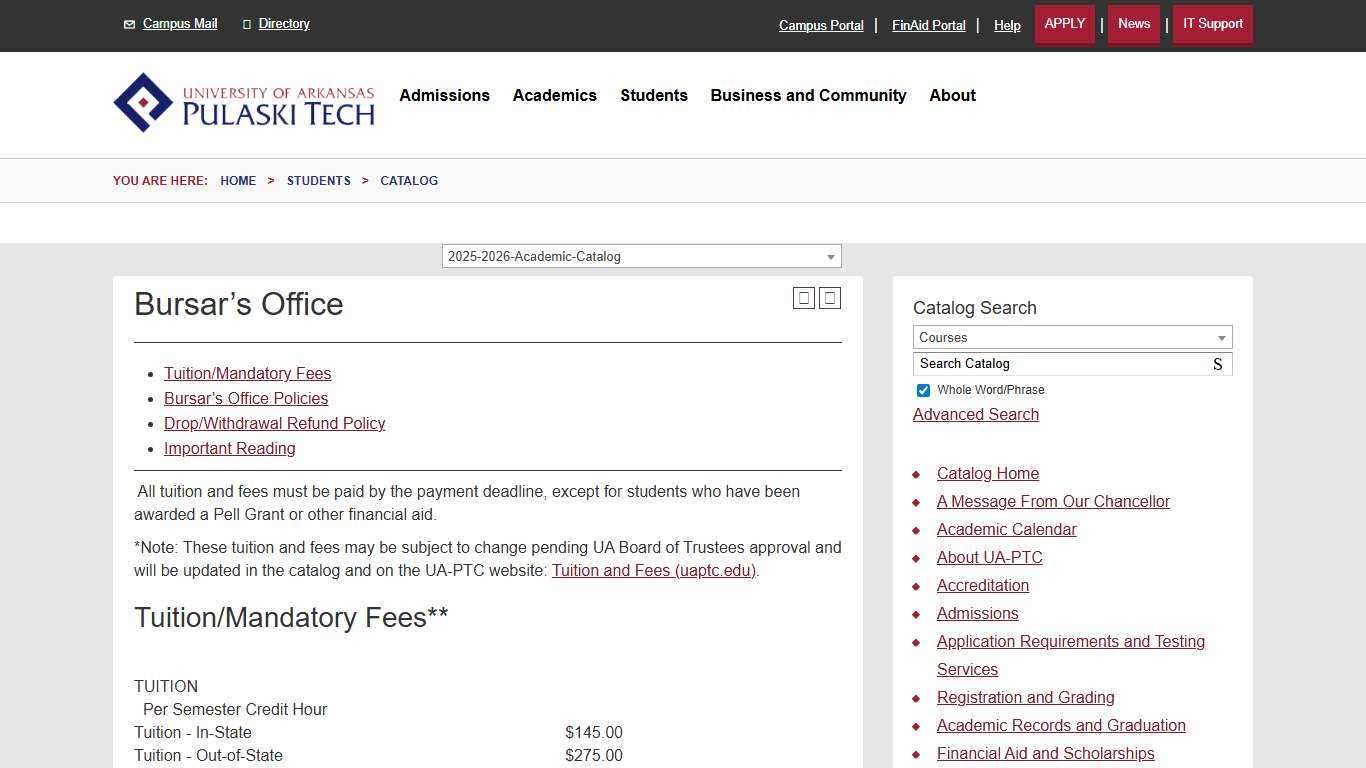Image resolution: width=1366 pixels, height=768 pixels.
Task: Click the left square icon beside Bursar's Office heading
Action: (803, 298)
